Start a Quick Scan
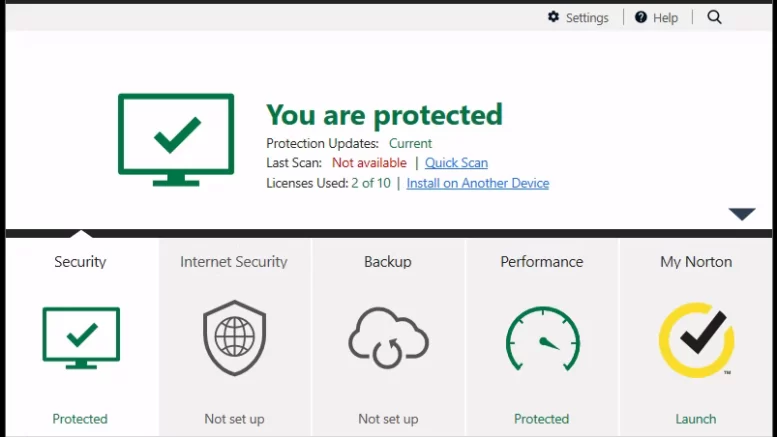 456,163
